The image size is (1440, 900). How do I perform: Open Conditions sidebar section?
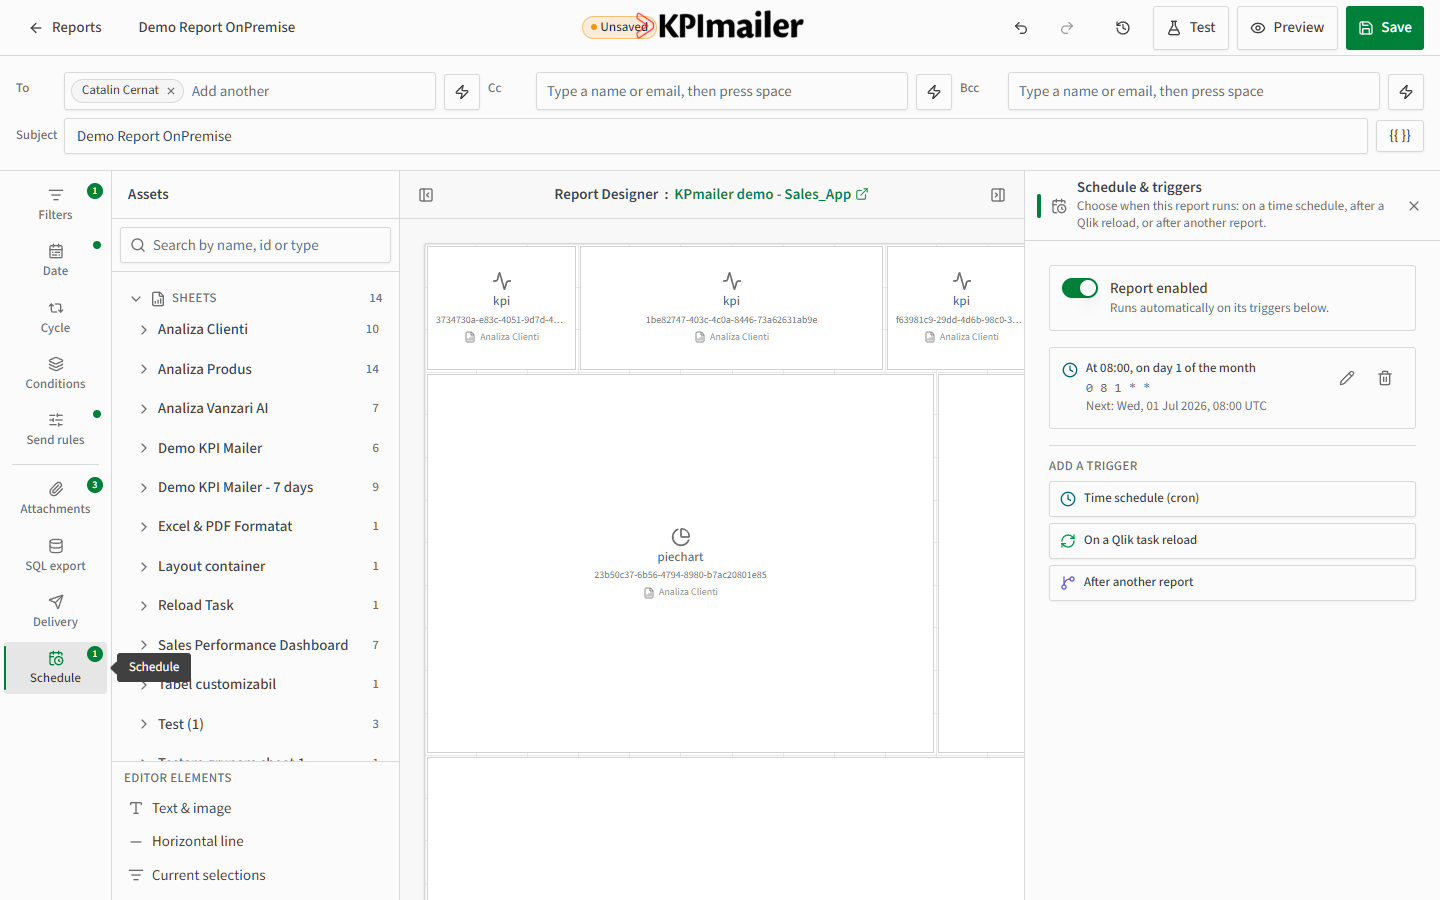(56, 373)
